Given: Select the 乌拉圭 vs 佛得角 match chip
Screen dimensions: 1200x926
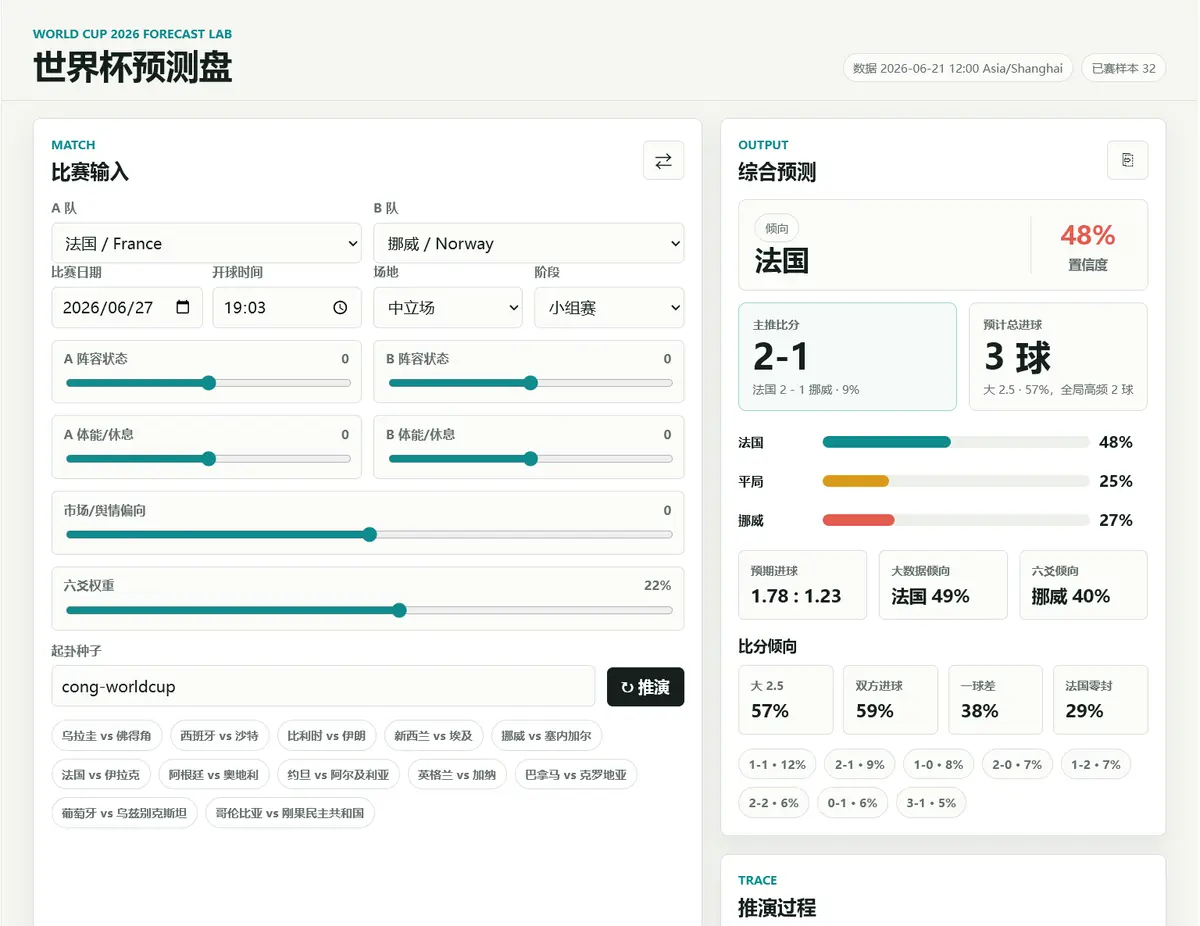Looking at the screenshot, I should (107, 736).
